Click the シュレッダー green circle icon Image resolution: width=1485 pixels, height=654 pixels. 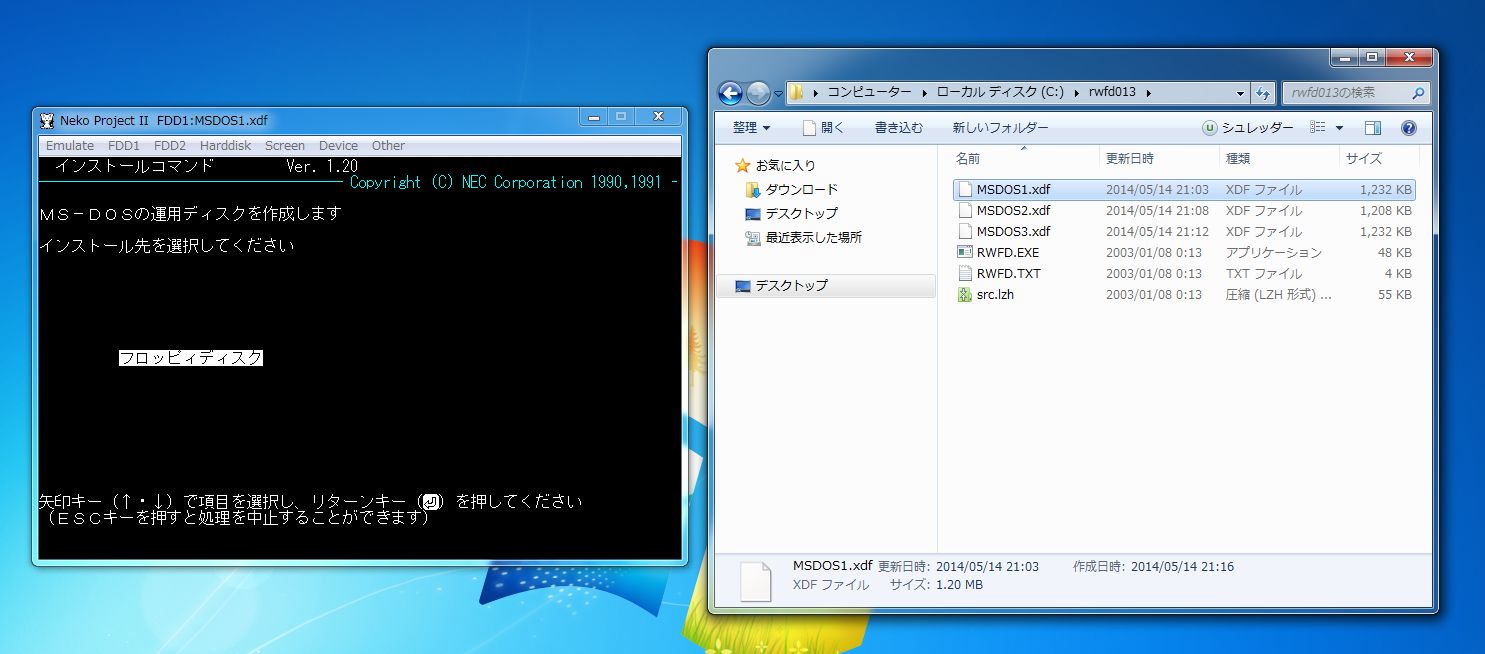tap(1209, 128)
